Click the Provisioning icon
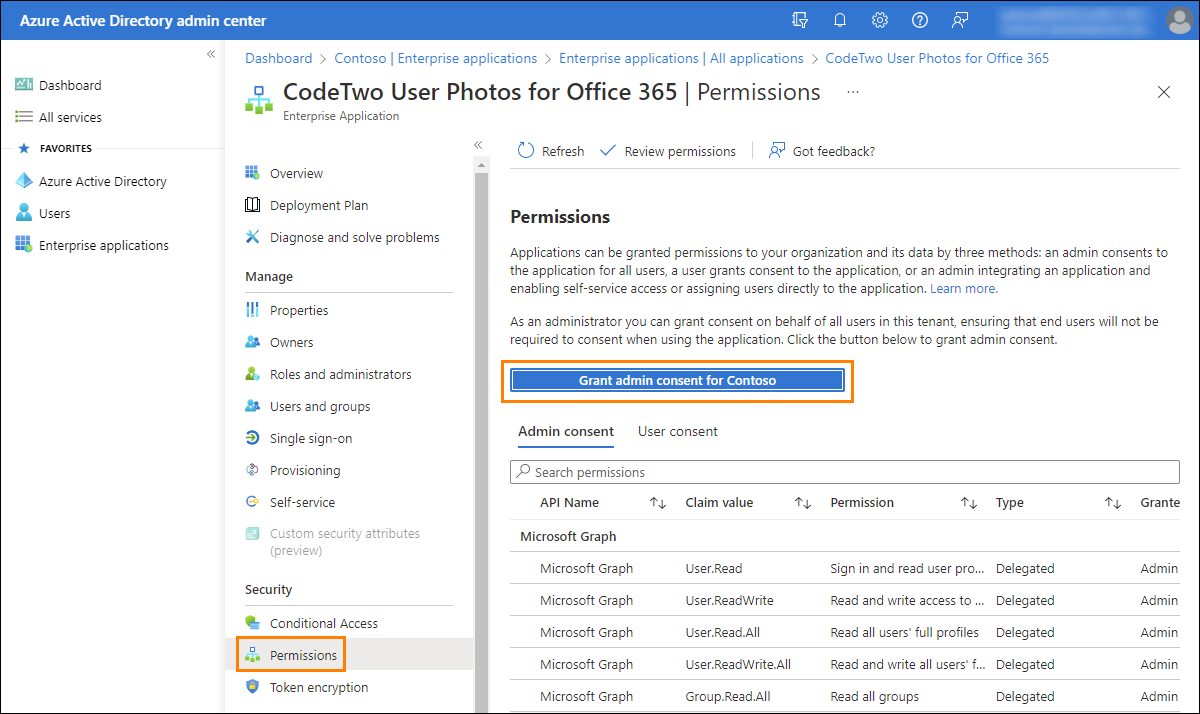The width and height of the screenshot is (1200, 714). click(253, 470)
